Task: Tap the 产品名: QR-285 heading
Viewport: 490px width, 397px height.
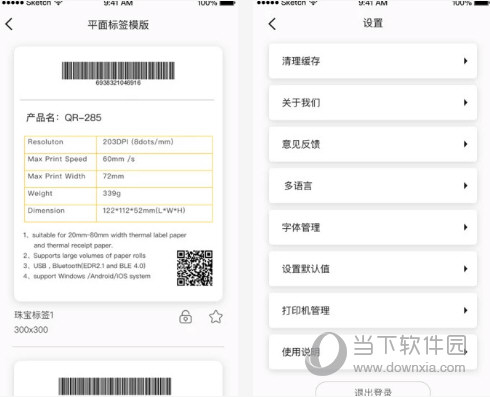Action: click(64, 118)
